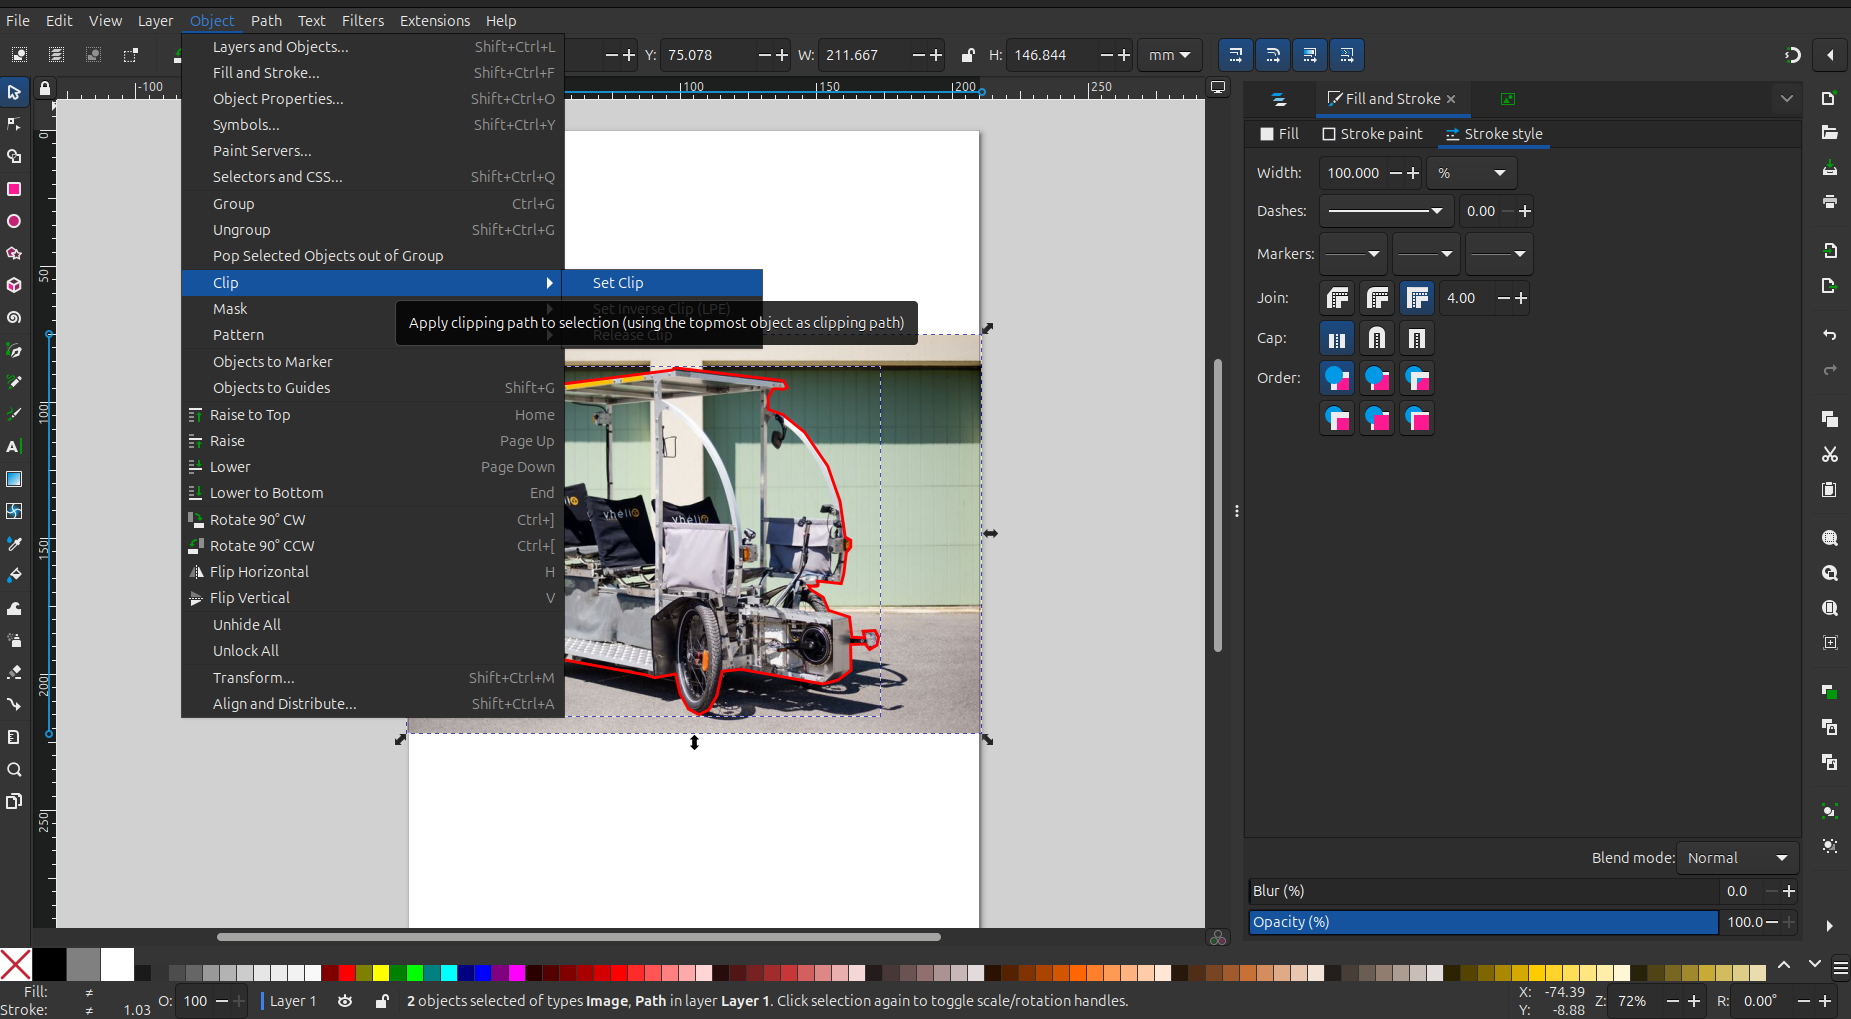This screenshot has height=1019, width=1851.
Task: Select the Zoom tool
Action: coord(14,769)
